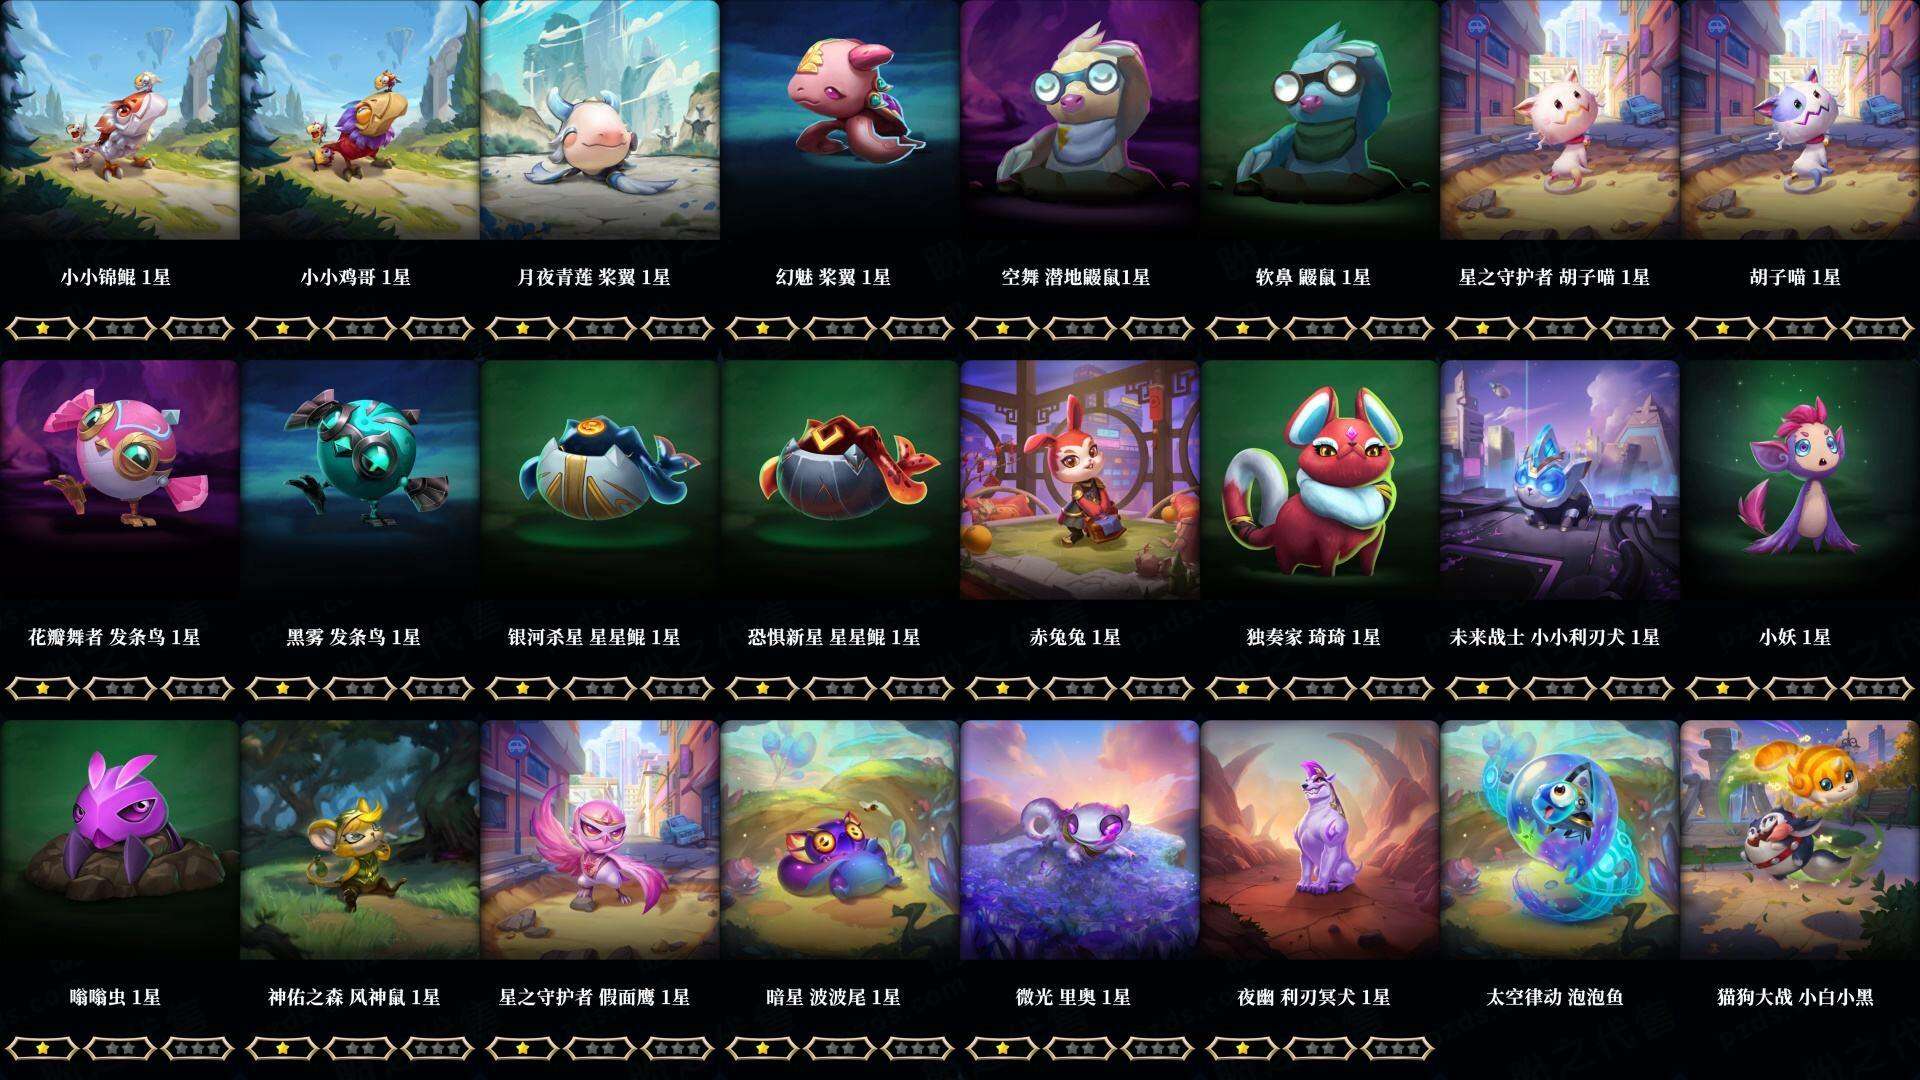1920x1080 pixels.
Task: Pick the 赤兔兔 rabbit card
Action: click(x=1080, y=480)
